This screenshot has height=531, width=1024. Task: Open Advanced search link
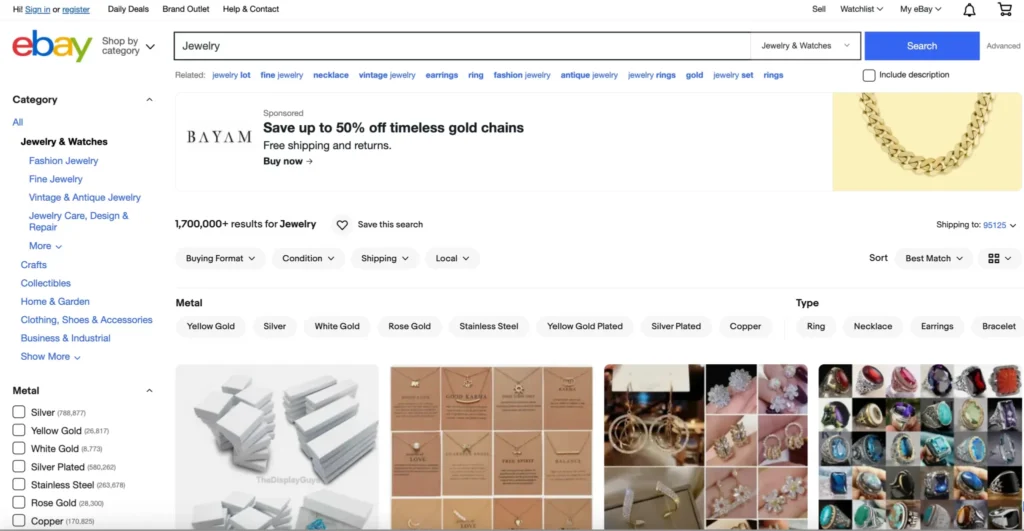click(1003, 46)
